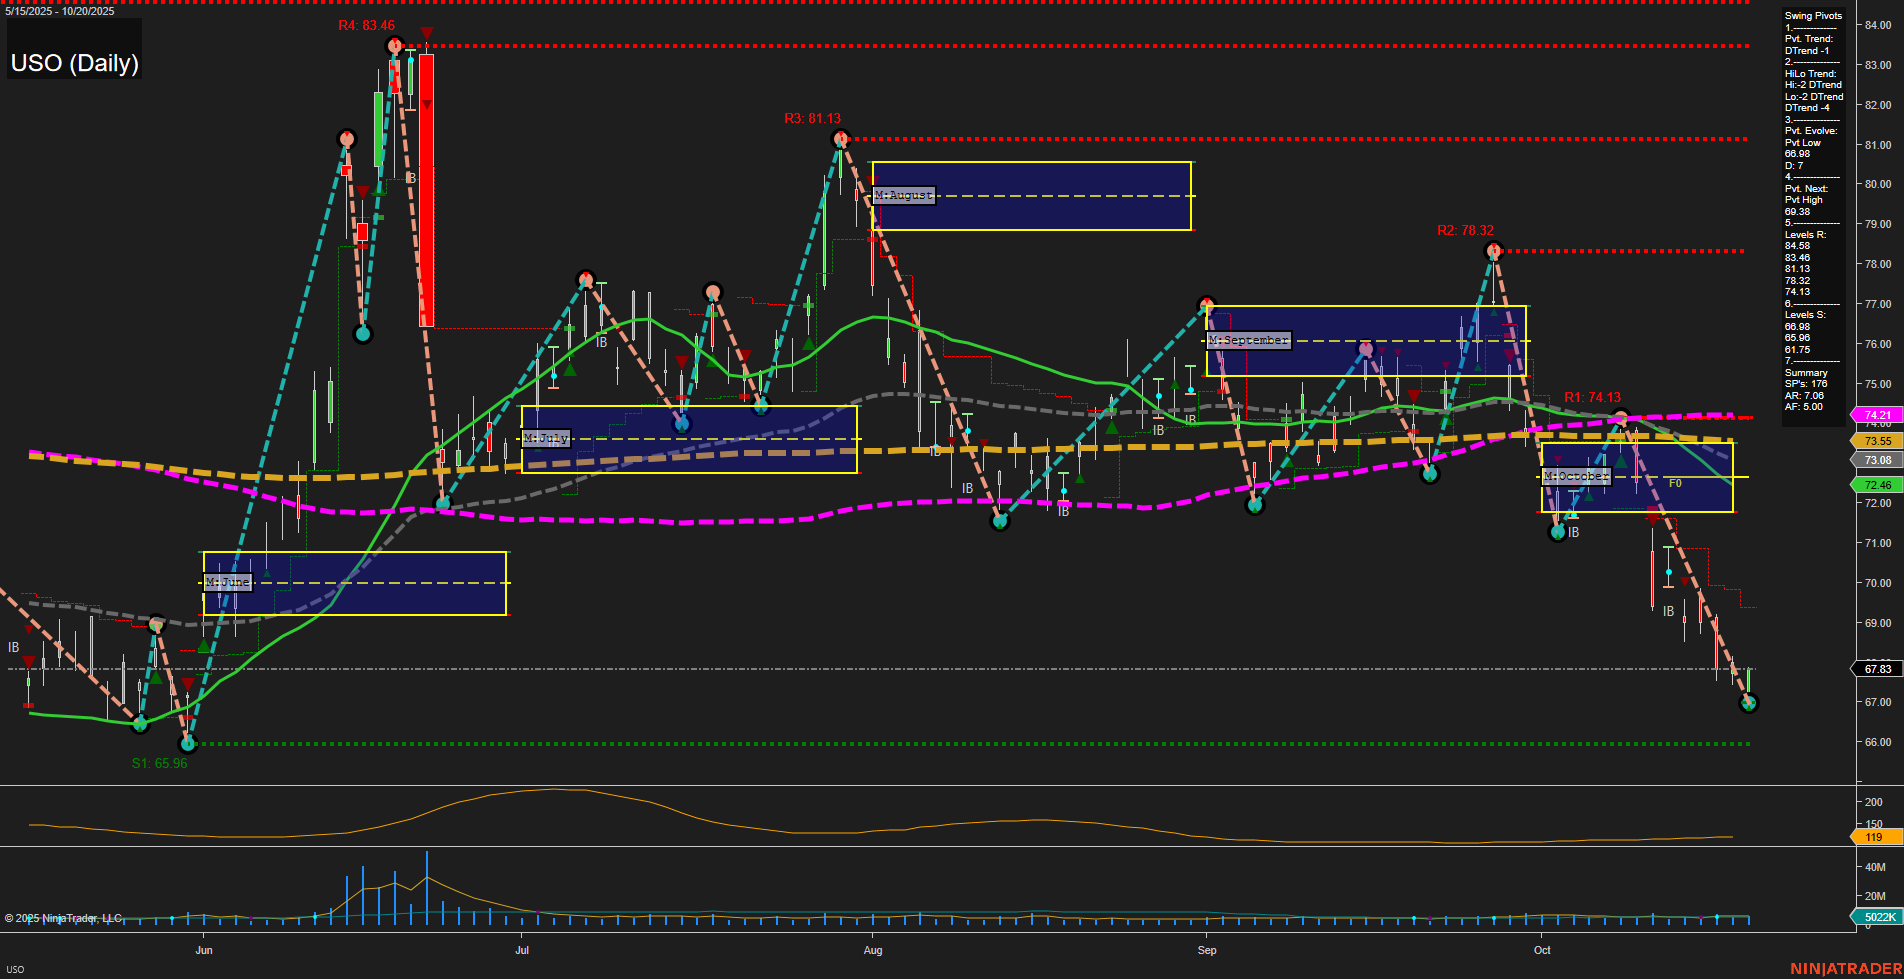This screenshot has height=979, width=1904.
Task: Click the teal pivot dot near S1 low
Action: [189, 743]
